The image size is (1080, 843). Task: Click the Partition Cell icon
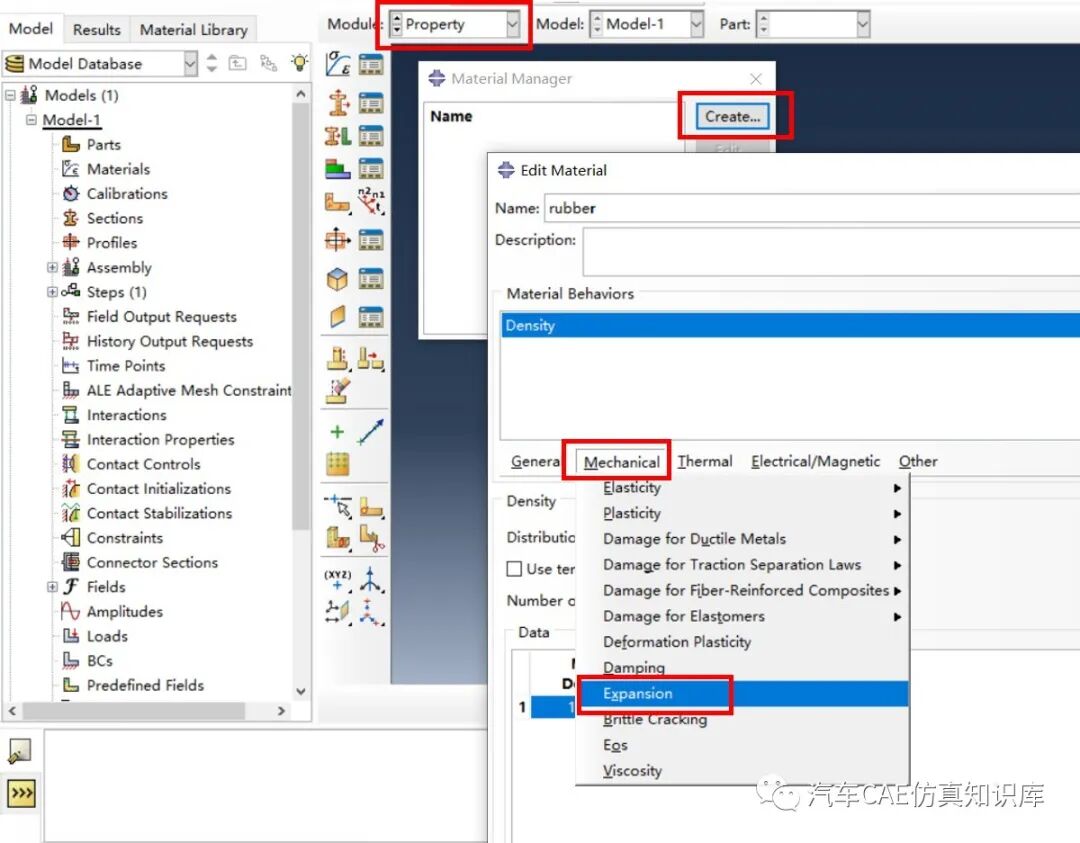[338, 538]
